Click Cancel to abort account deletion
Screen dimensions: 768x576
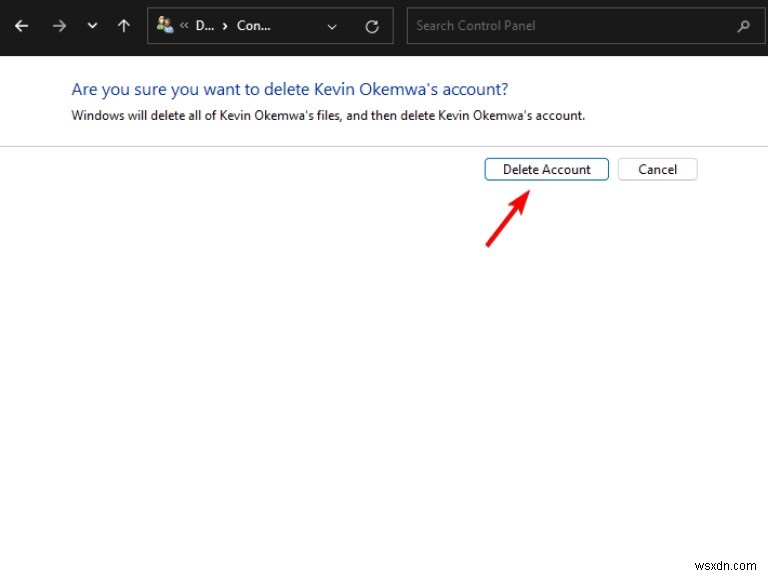point(657,169)
